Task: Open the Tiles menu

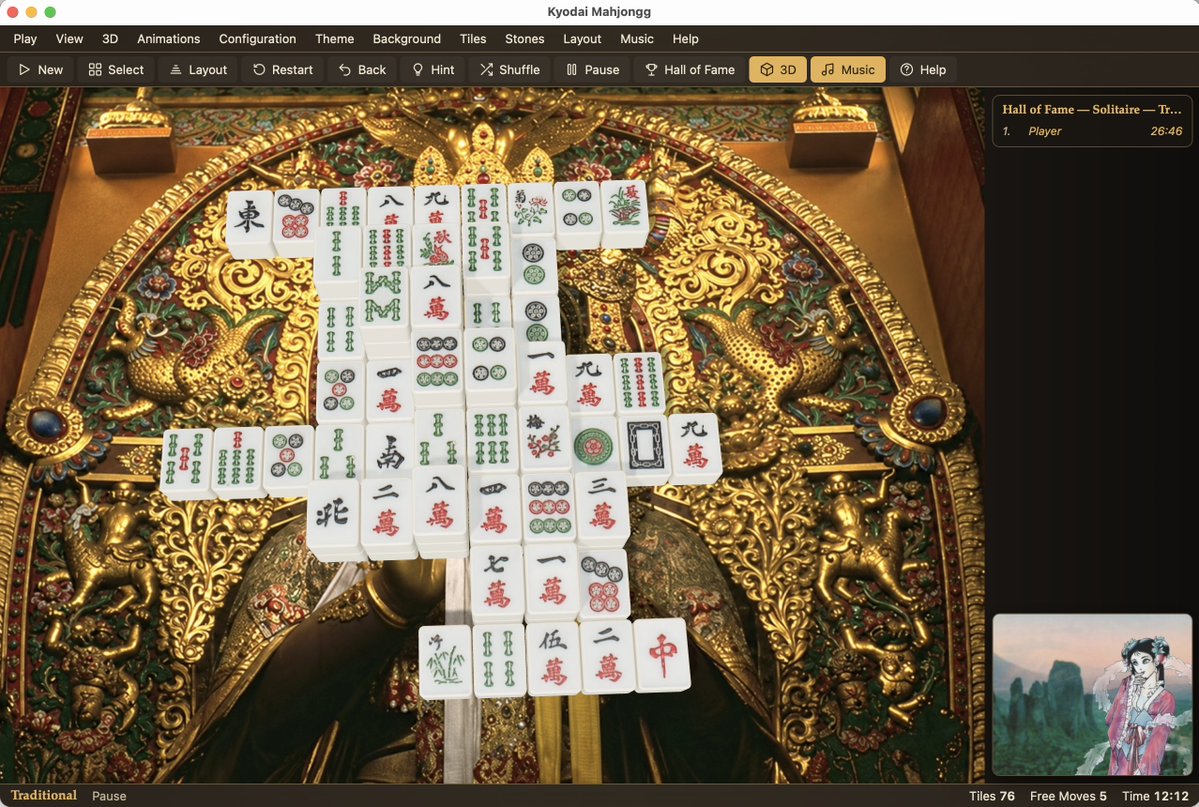Action: (473, 39)
